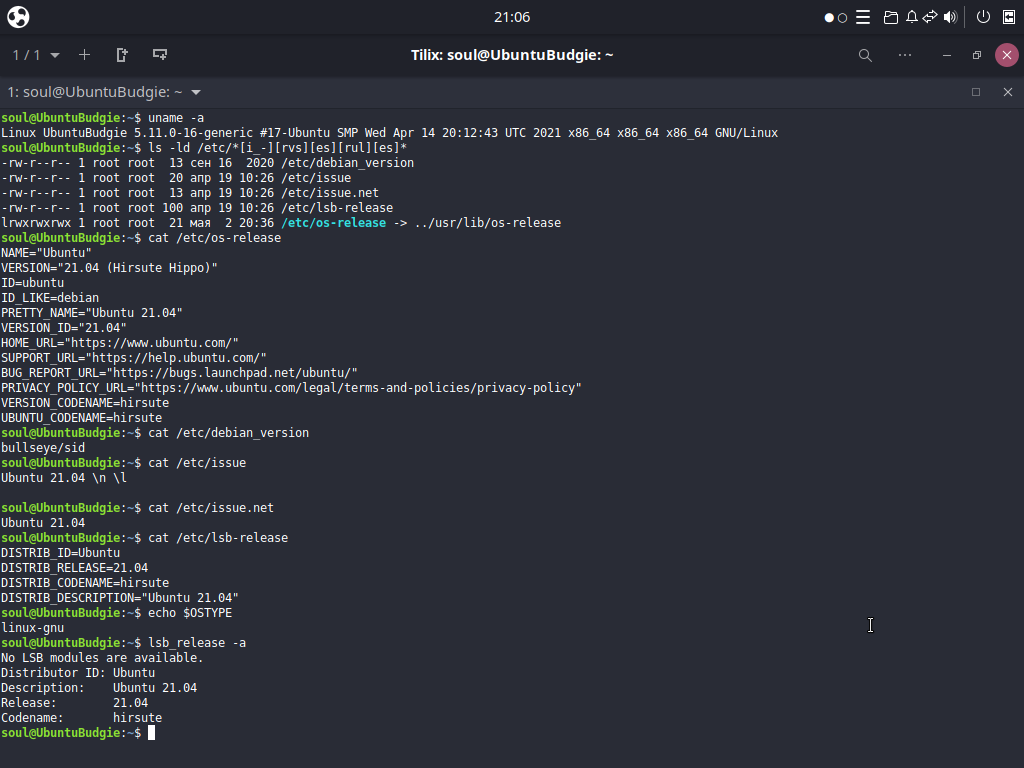
Task: Click the /etc/issue.net listing row
Action: point(190,193)
